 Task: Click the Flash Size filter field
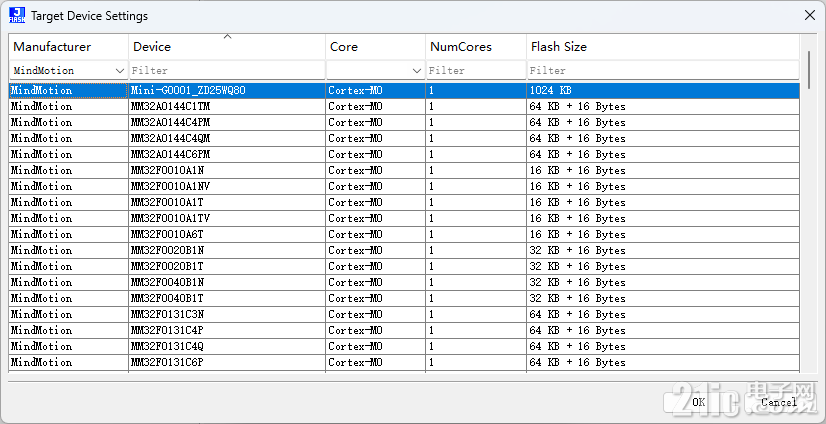tap(663, 71)
